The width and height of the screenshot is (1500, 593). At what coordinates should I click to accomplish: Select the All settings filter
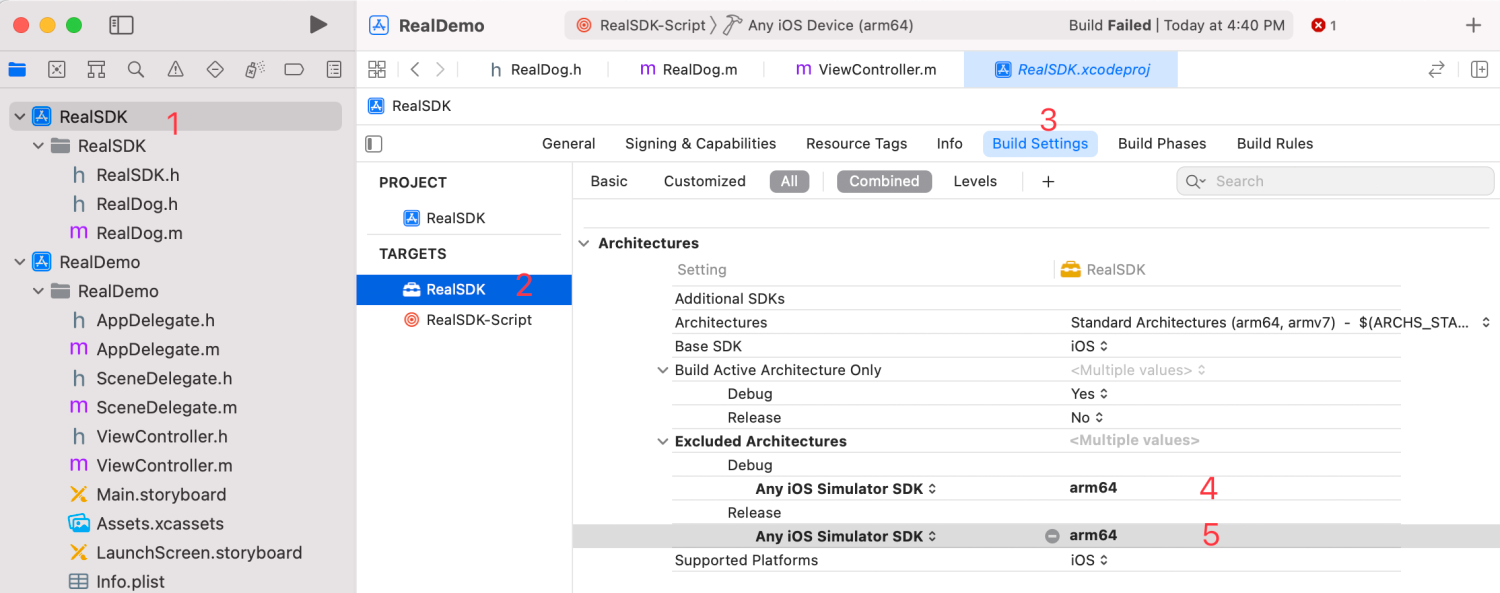tap(789, 181)
